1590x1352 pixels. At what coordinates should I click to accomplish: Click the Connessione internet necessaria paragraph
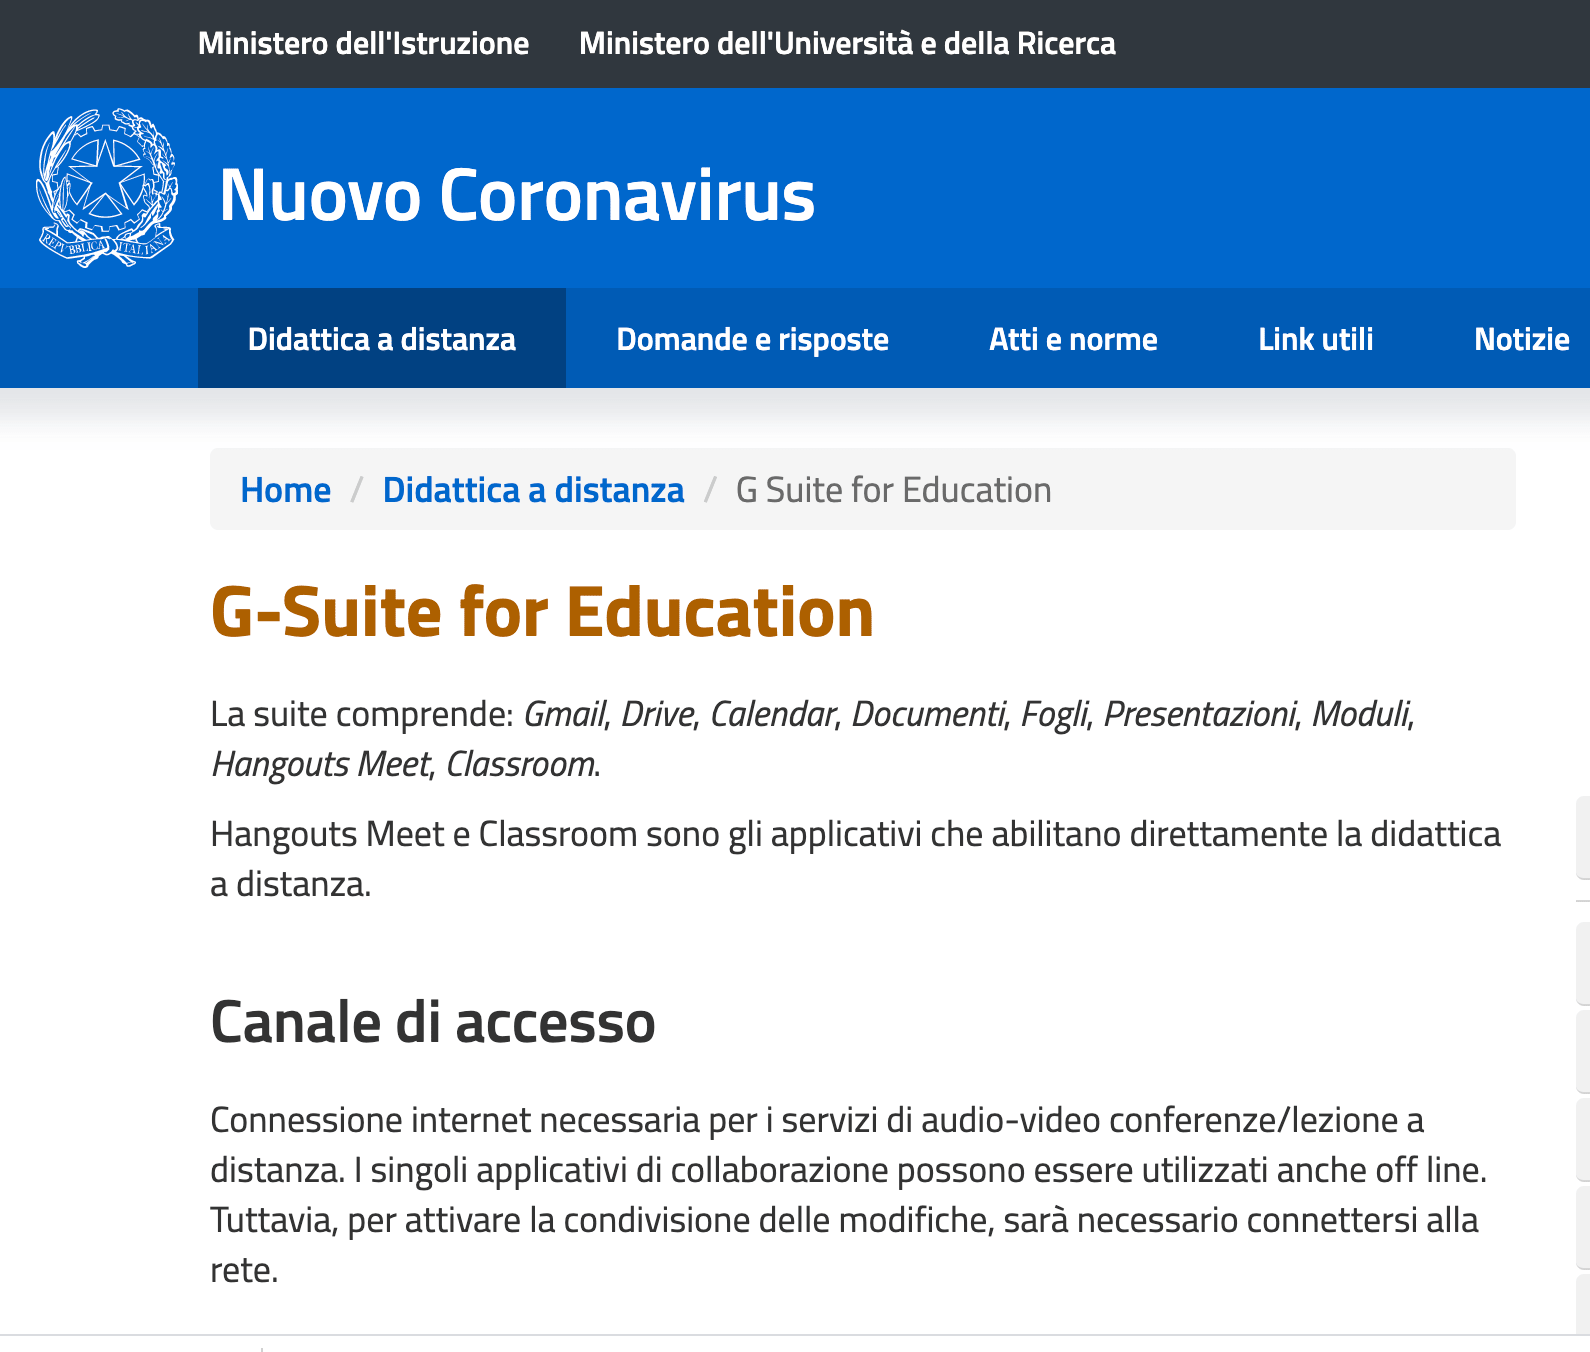click(849, 1195)
